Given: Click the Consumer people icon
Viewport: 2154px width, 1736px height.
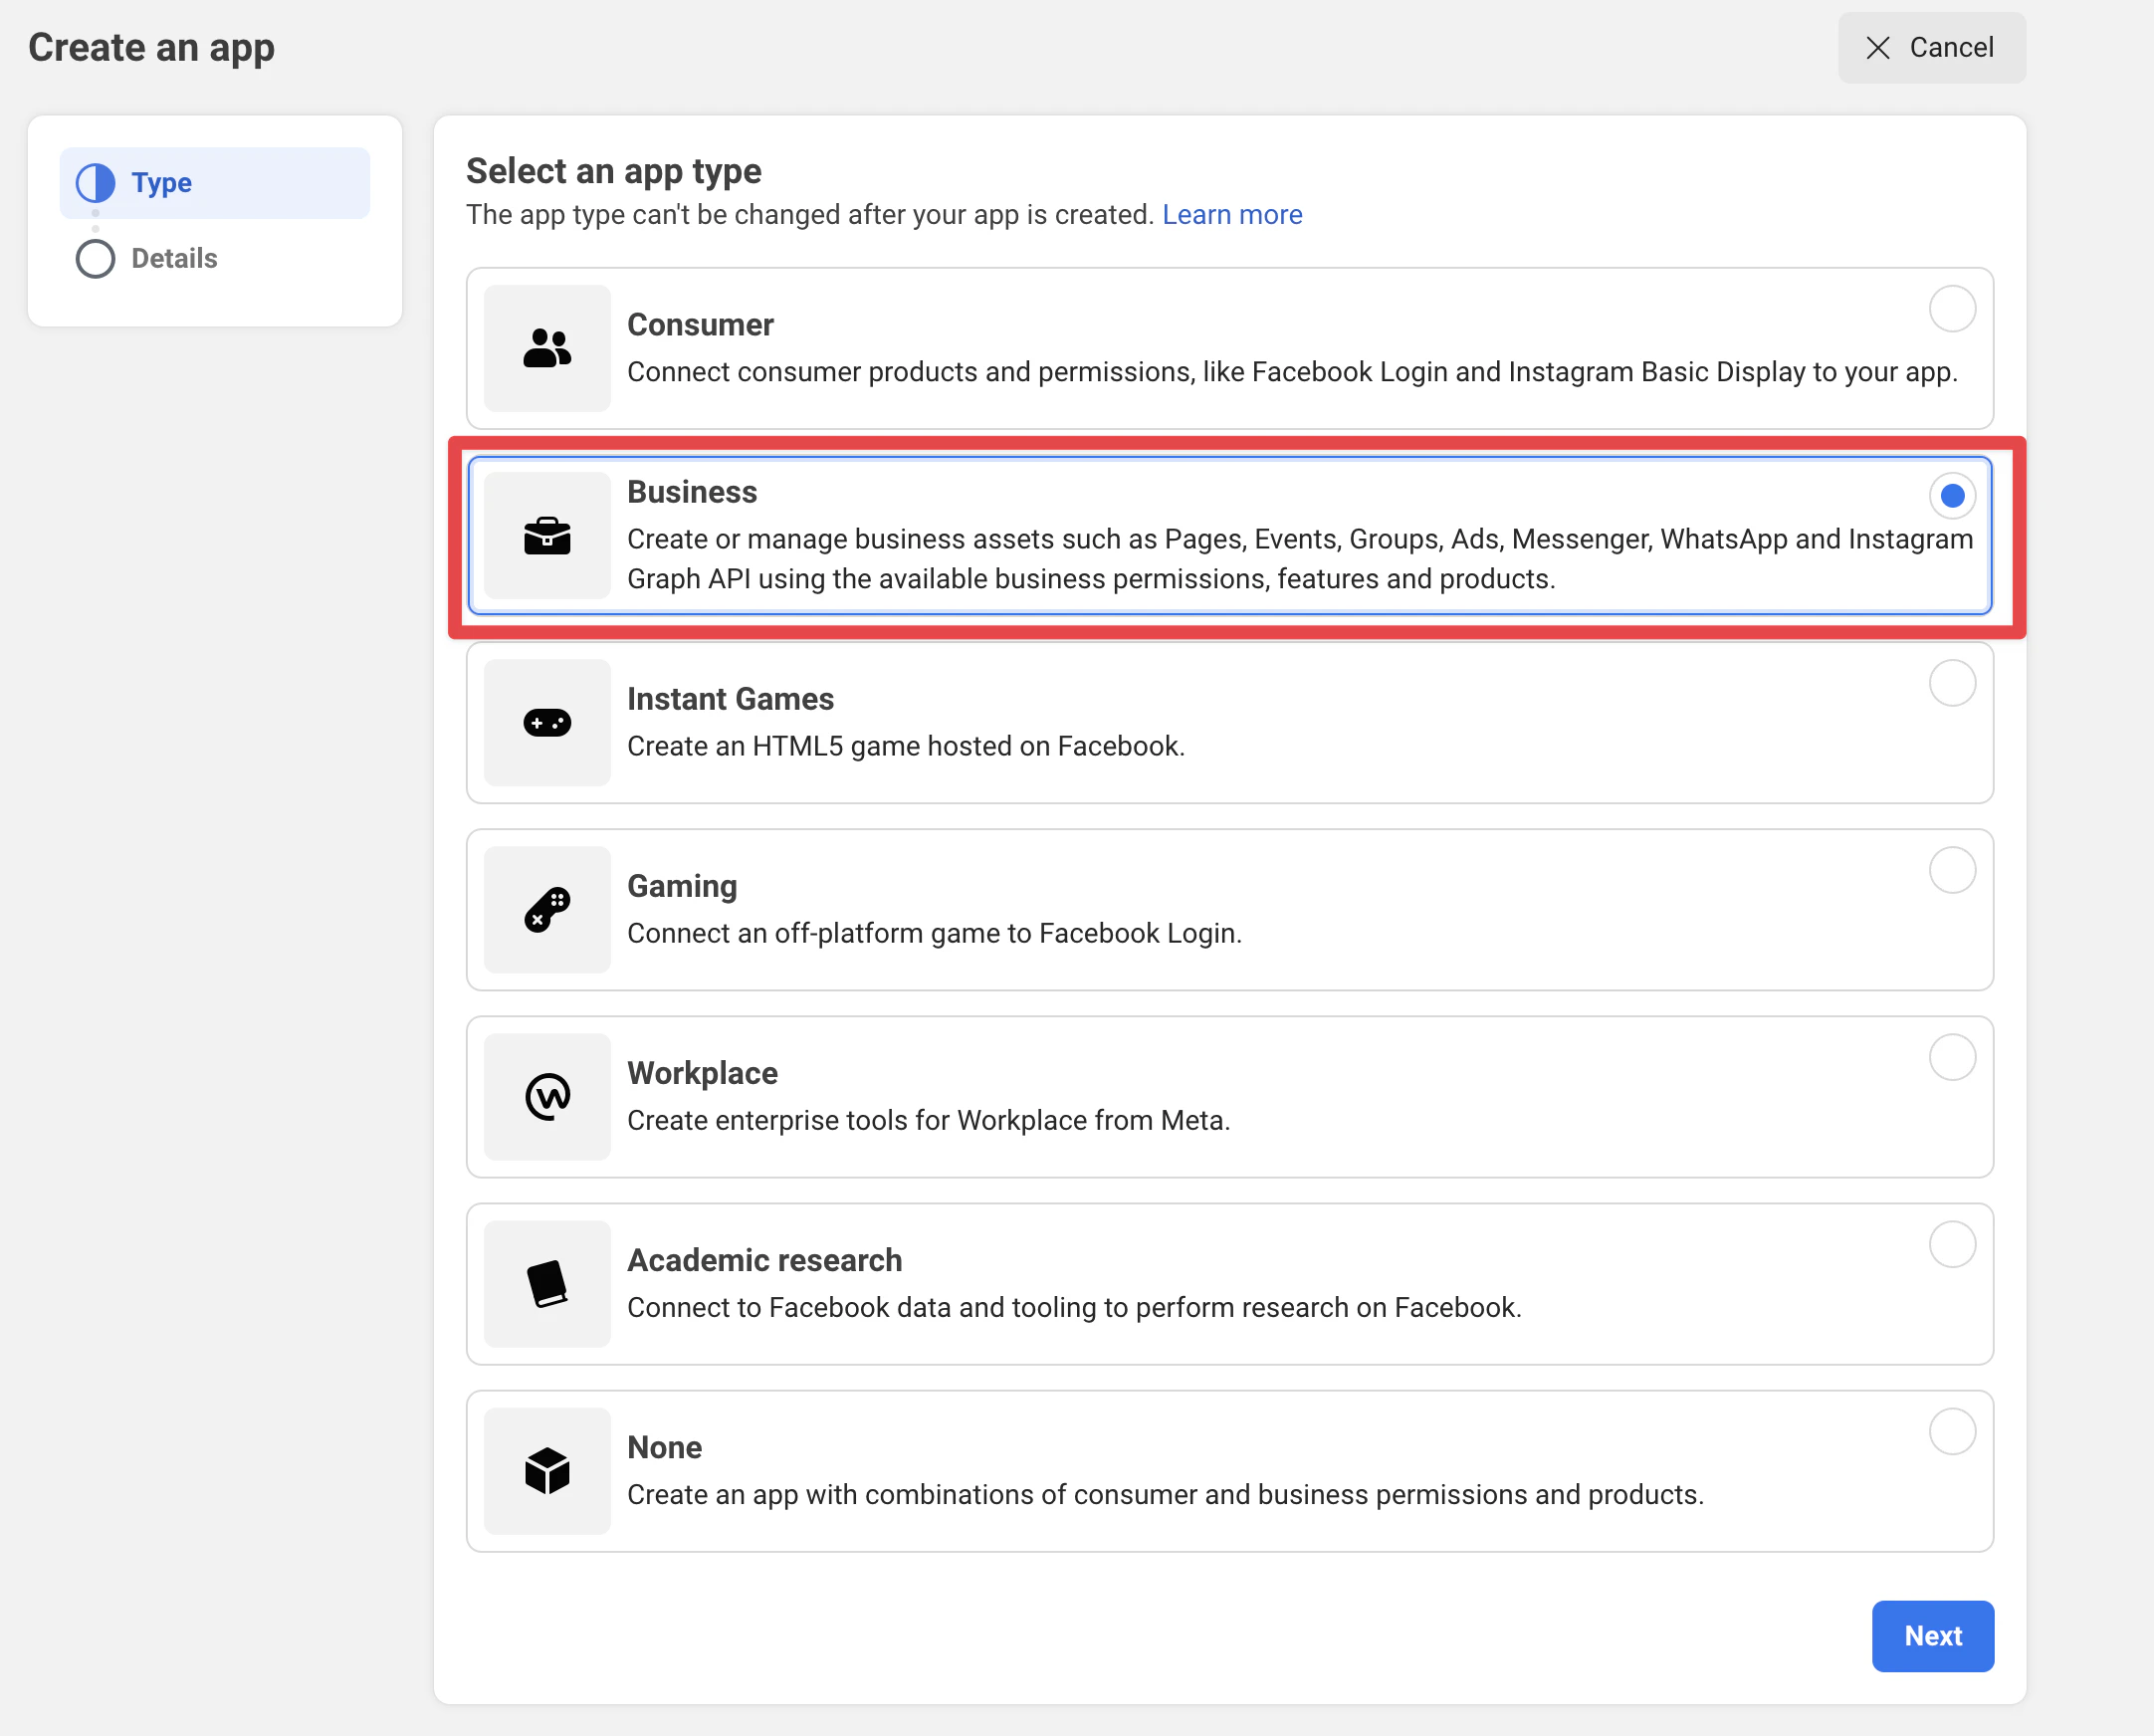Looking at the screenshot, I should (546, 348).
